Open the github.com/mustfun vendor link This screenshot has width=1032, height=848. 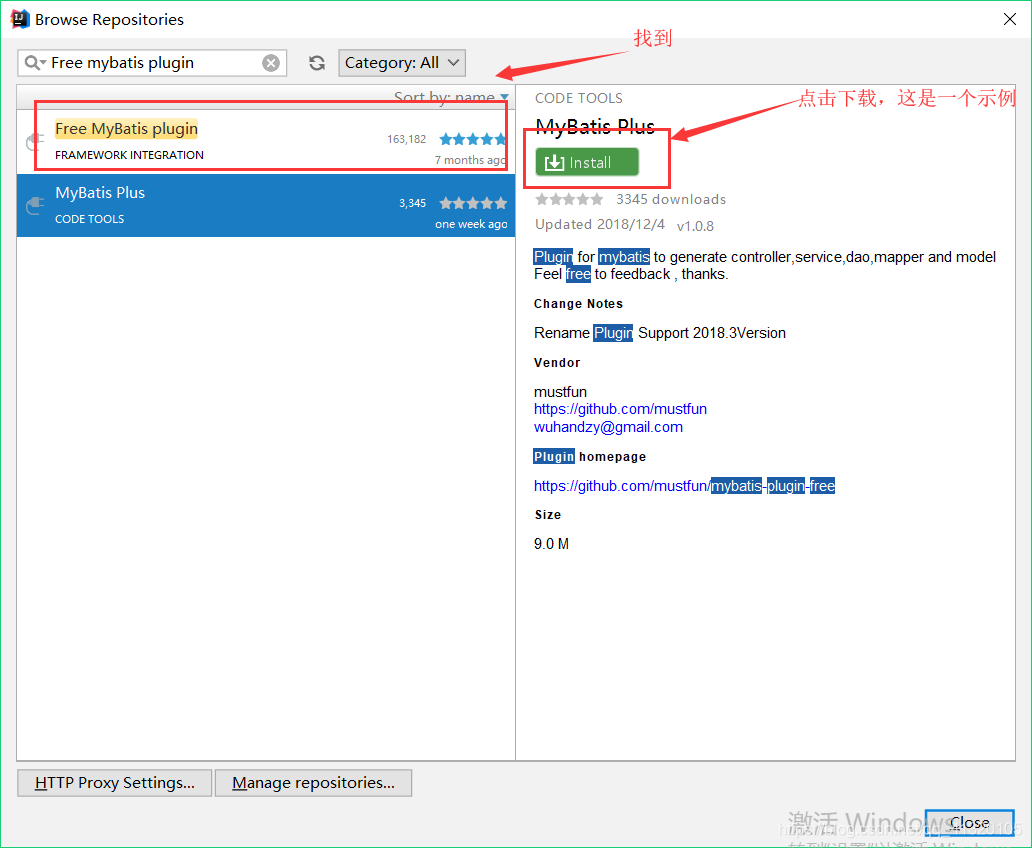(620, 409)
